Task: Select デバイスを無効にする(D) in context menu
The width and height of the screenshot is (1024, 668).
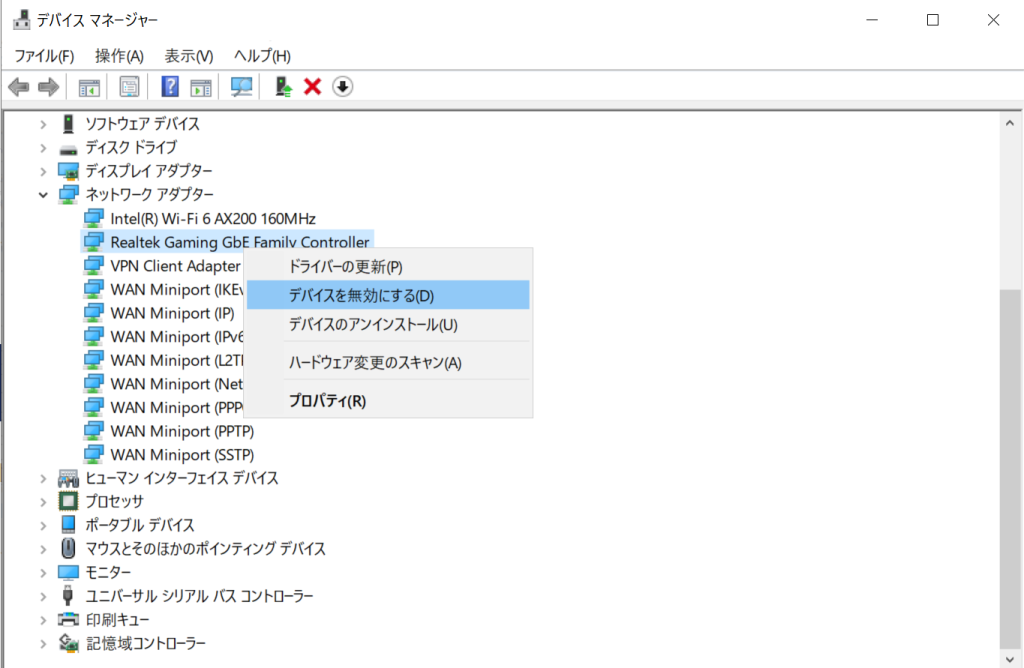Action: [362, 296]
